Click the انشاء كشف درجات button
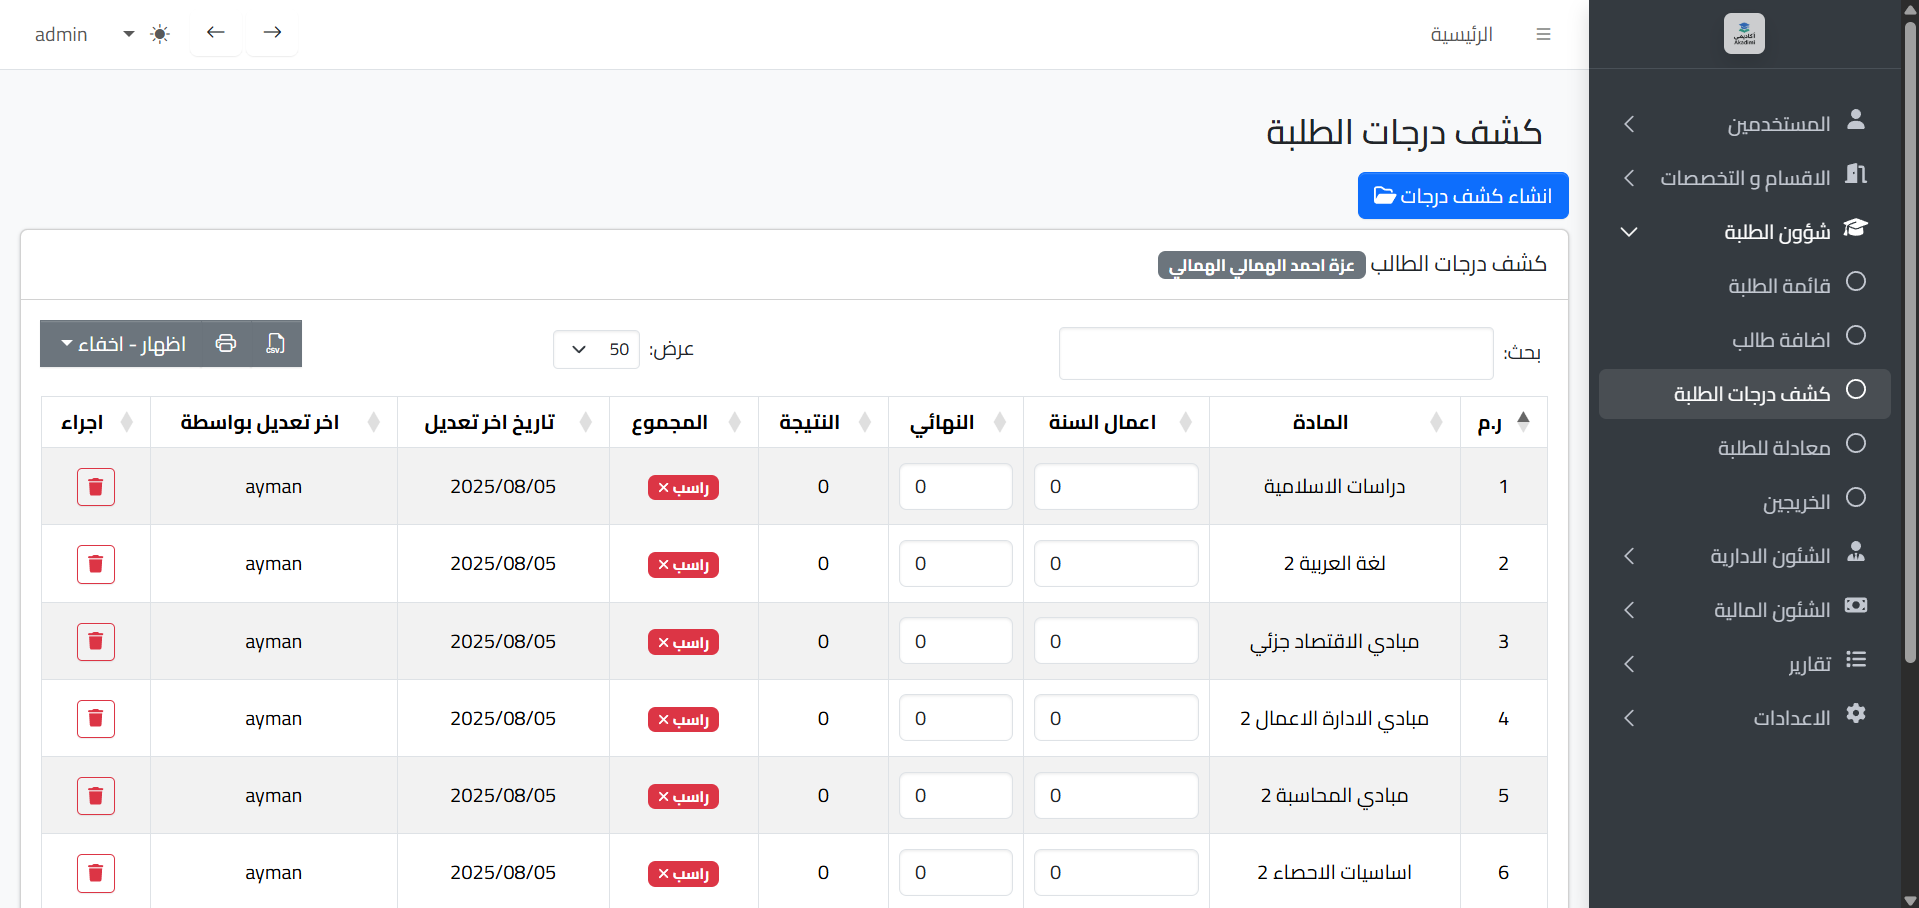Screen dimensions: 1919x908 click(x=1462, y=196)
